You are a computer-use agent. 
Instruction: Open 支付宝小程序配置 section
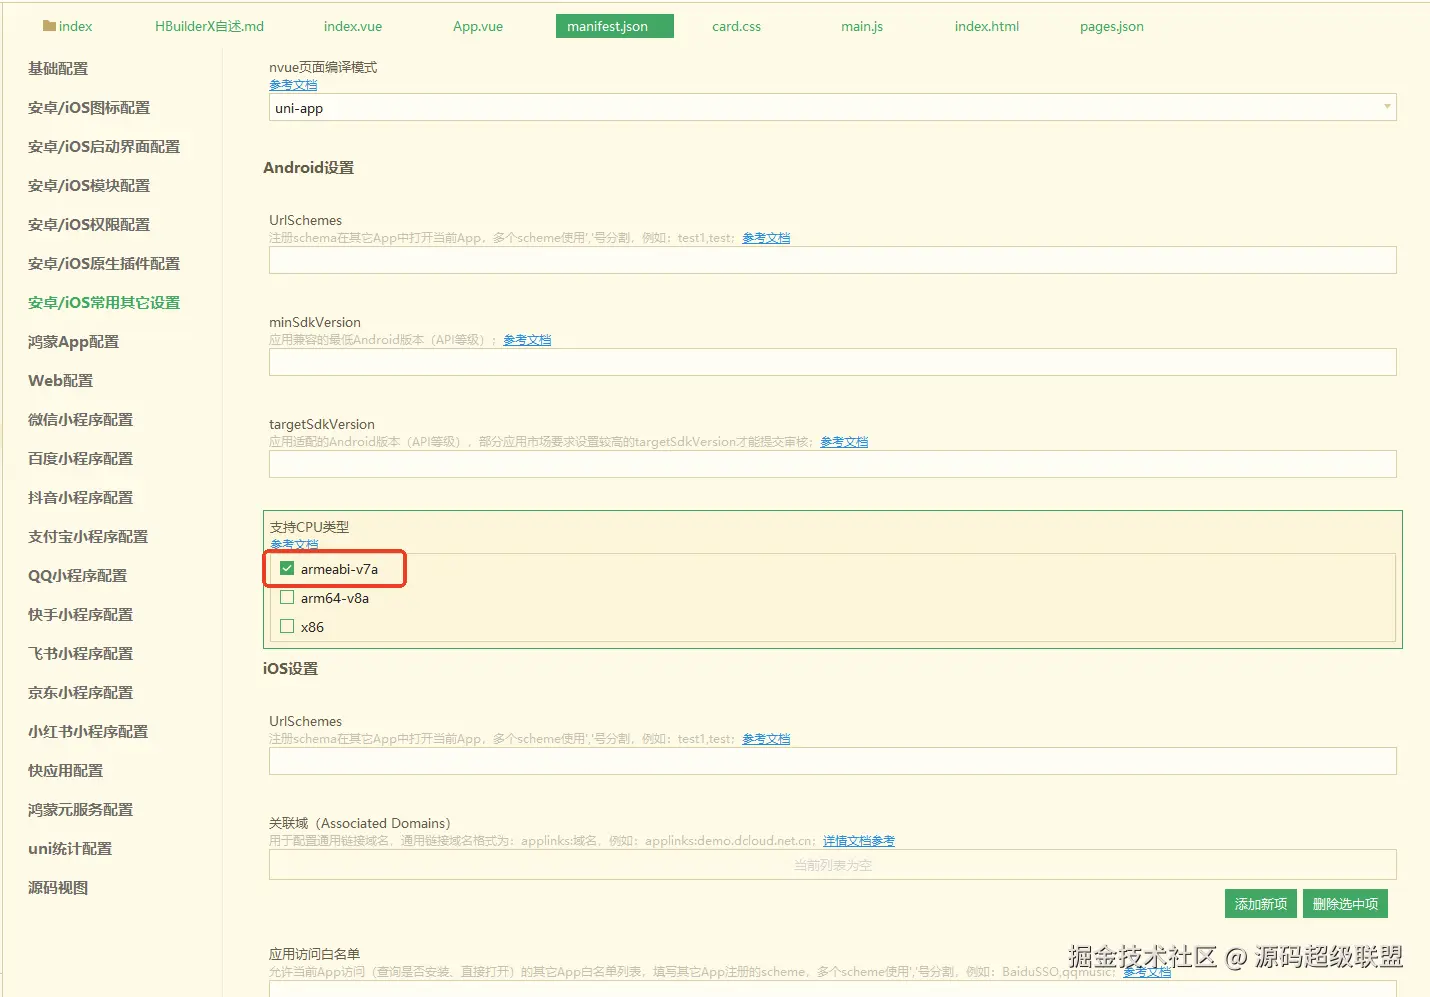point(88,536)
